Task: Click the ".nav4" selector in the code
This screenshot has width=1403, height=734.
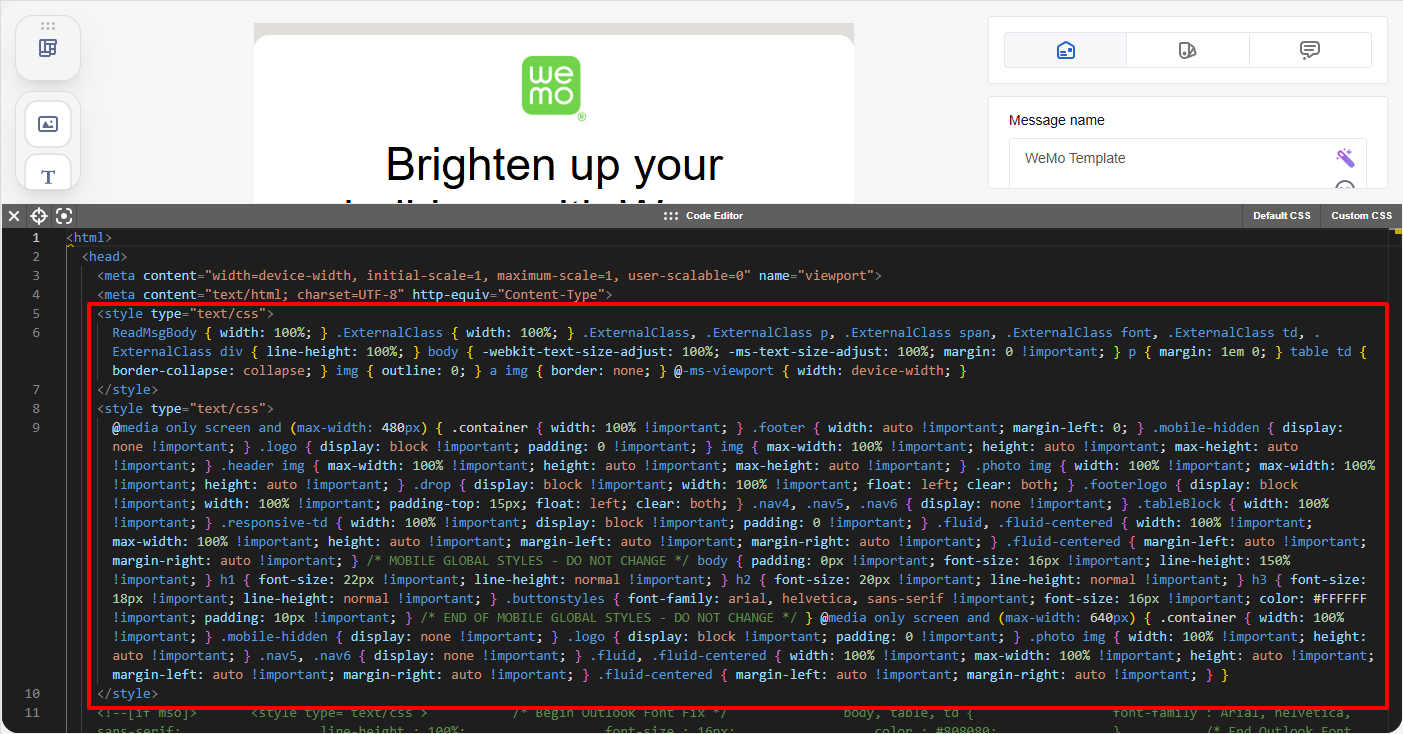Action: pyautogui.click(x=772, y=504)
